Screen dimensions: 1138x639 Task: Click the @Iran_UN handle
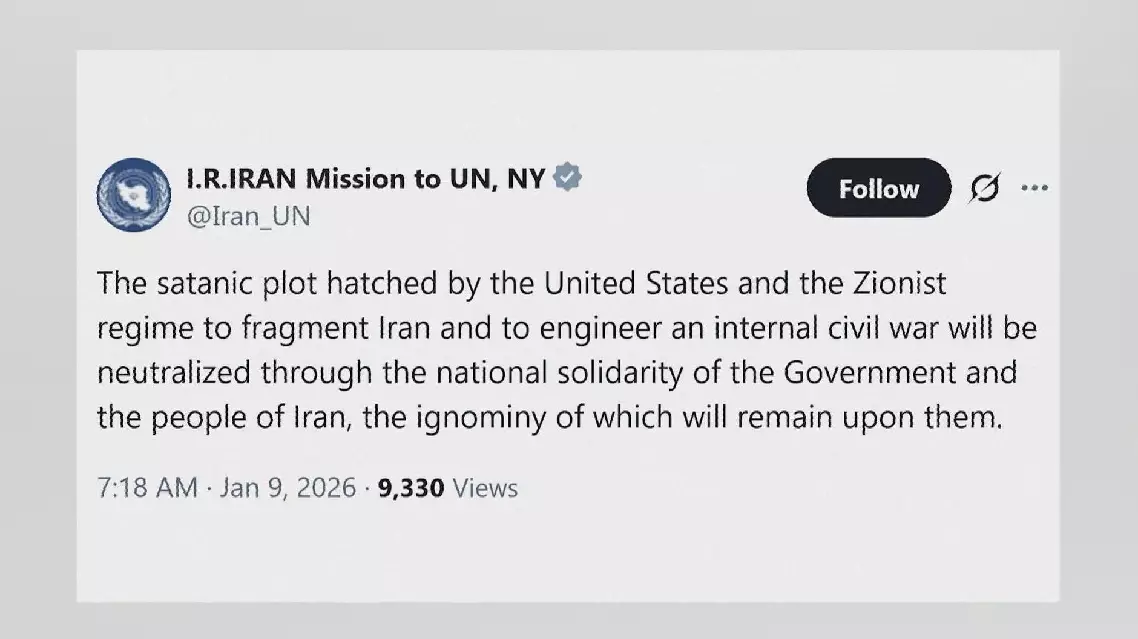[248, 216]
